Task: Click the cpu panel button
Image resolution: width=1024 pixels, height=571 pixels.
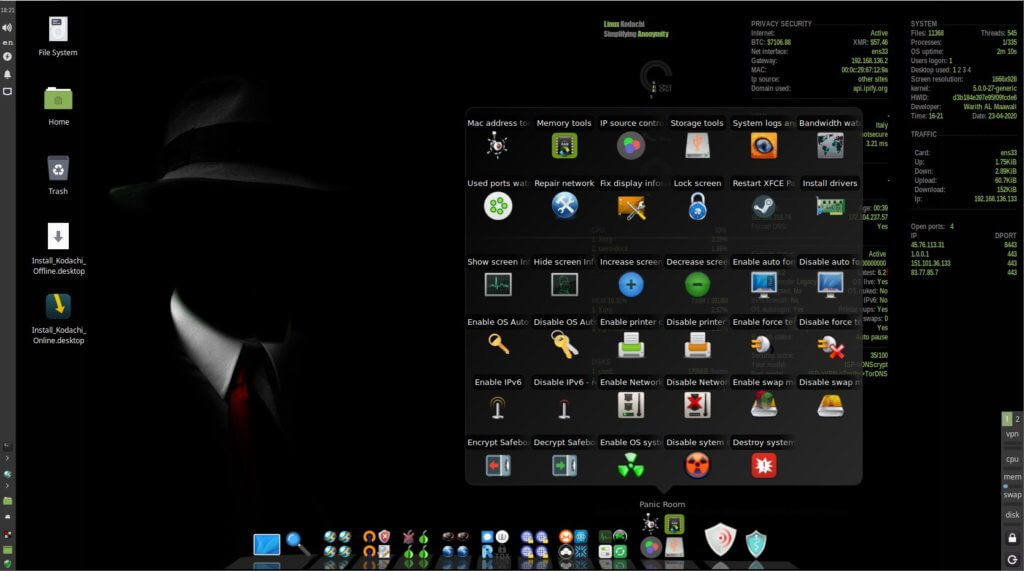Action: pos(1012,459)
